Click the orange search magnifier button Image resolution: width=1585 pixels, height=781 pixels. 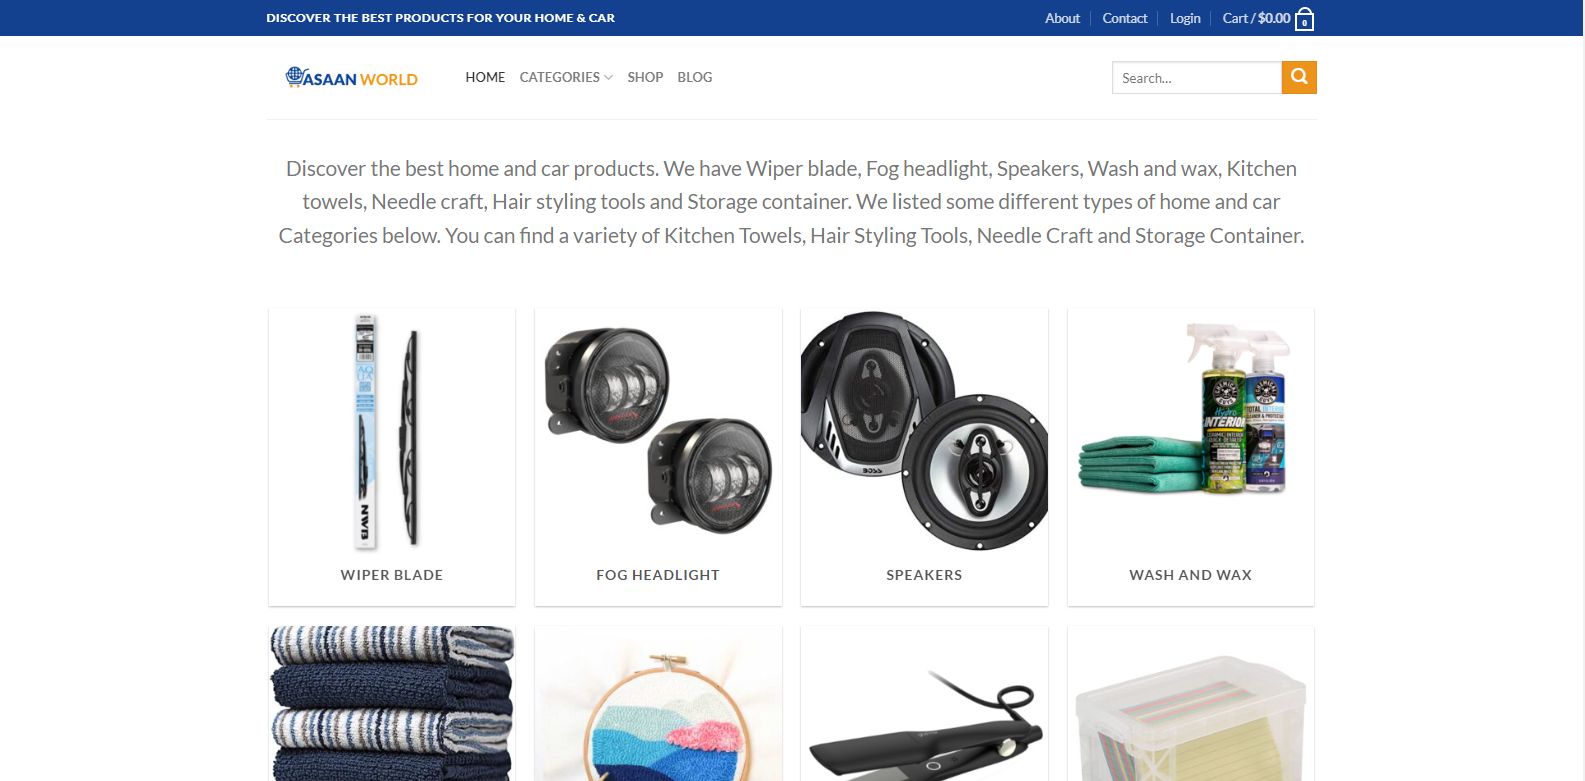(x=1299, y=77)
